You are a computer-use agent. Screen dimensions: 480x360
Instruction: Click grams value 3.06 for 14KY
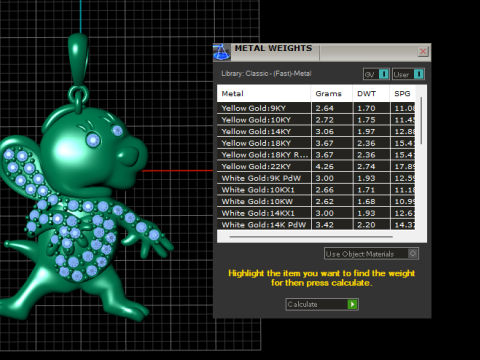(x=324, y=131)
